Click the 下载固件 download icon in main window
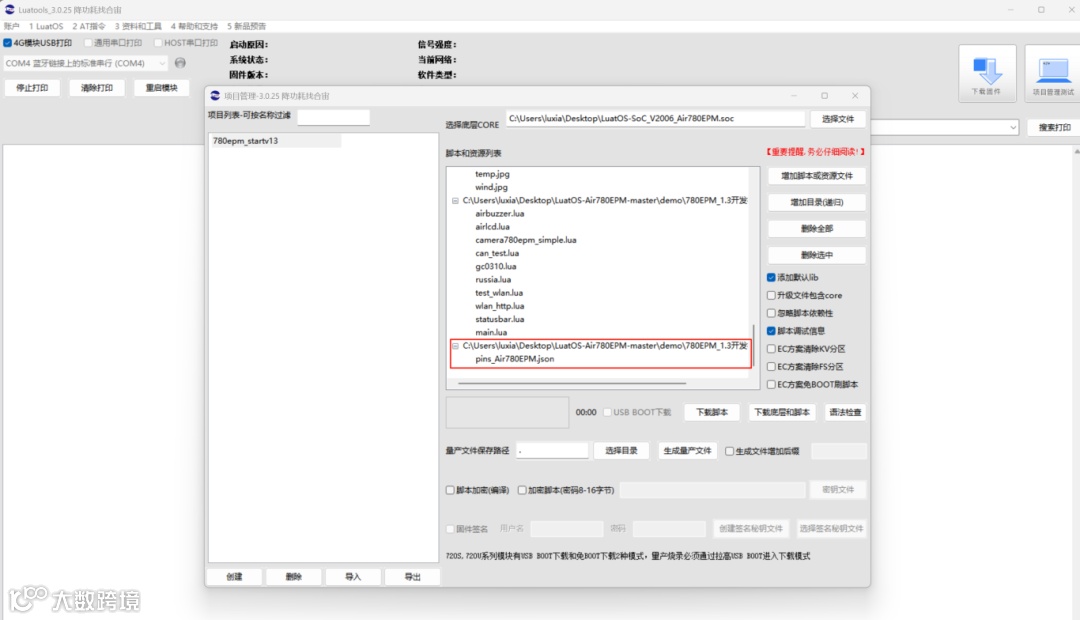1080x620 pixels. [x=987, y=74]
